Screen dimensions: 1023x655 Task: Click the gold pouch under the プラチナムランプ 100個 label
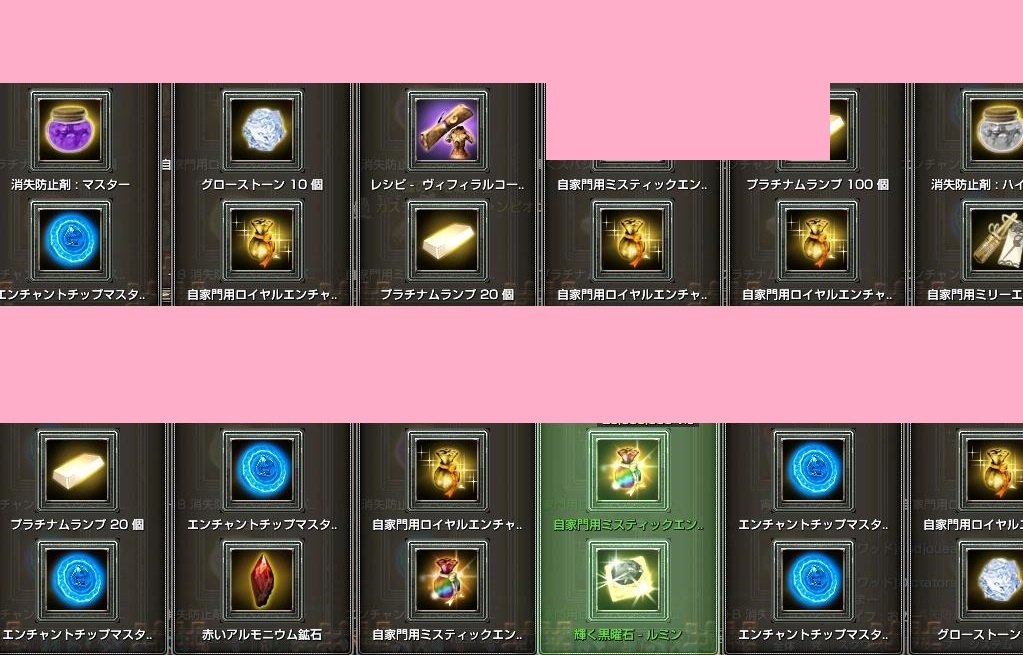pyautogui.click(x=817, y=240)
